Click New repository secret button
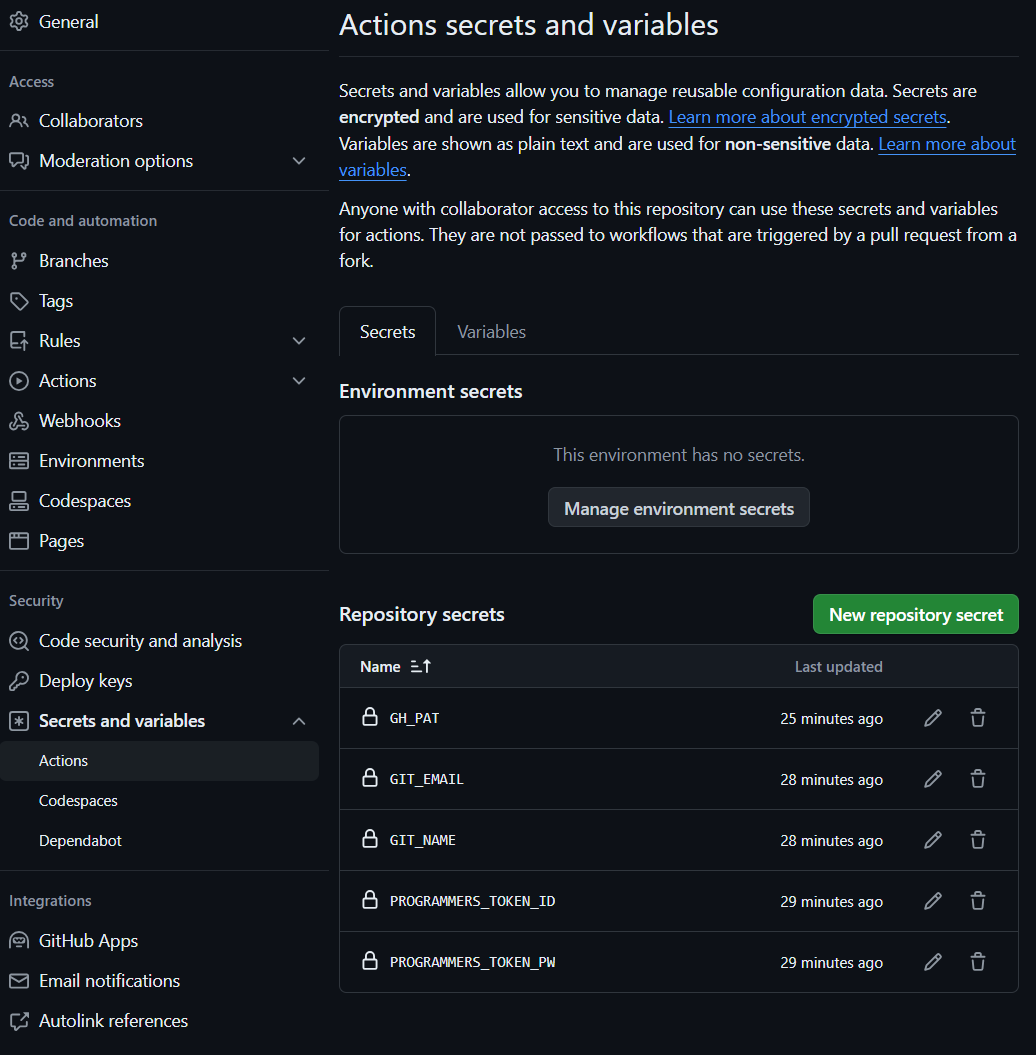The image size is (1036, 1055). tap(915, 615)
